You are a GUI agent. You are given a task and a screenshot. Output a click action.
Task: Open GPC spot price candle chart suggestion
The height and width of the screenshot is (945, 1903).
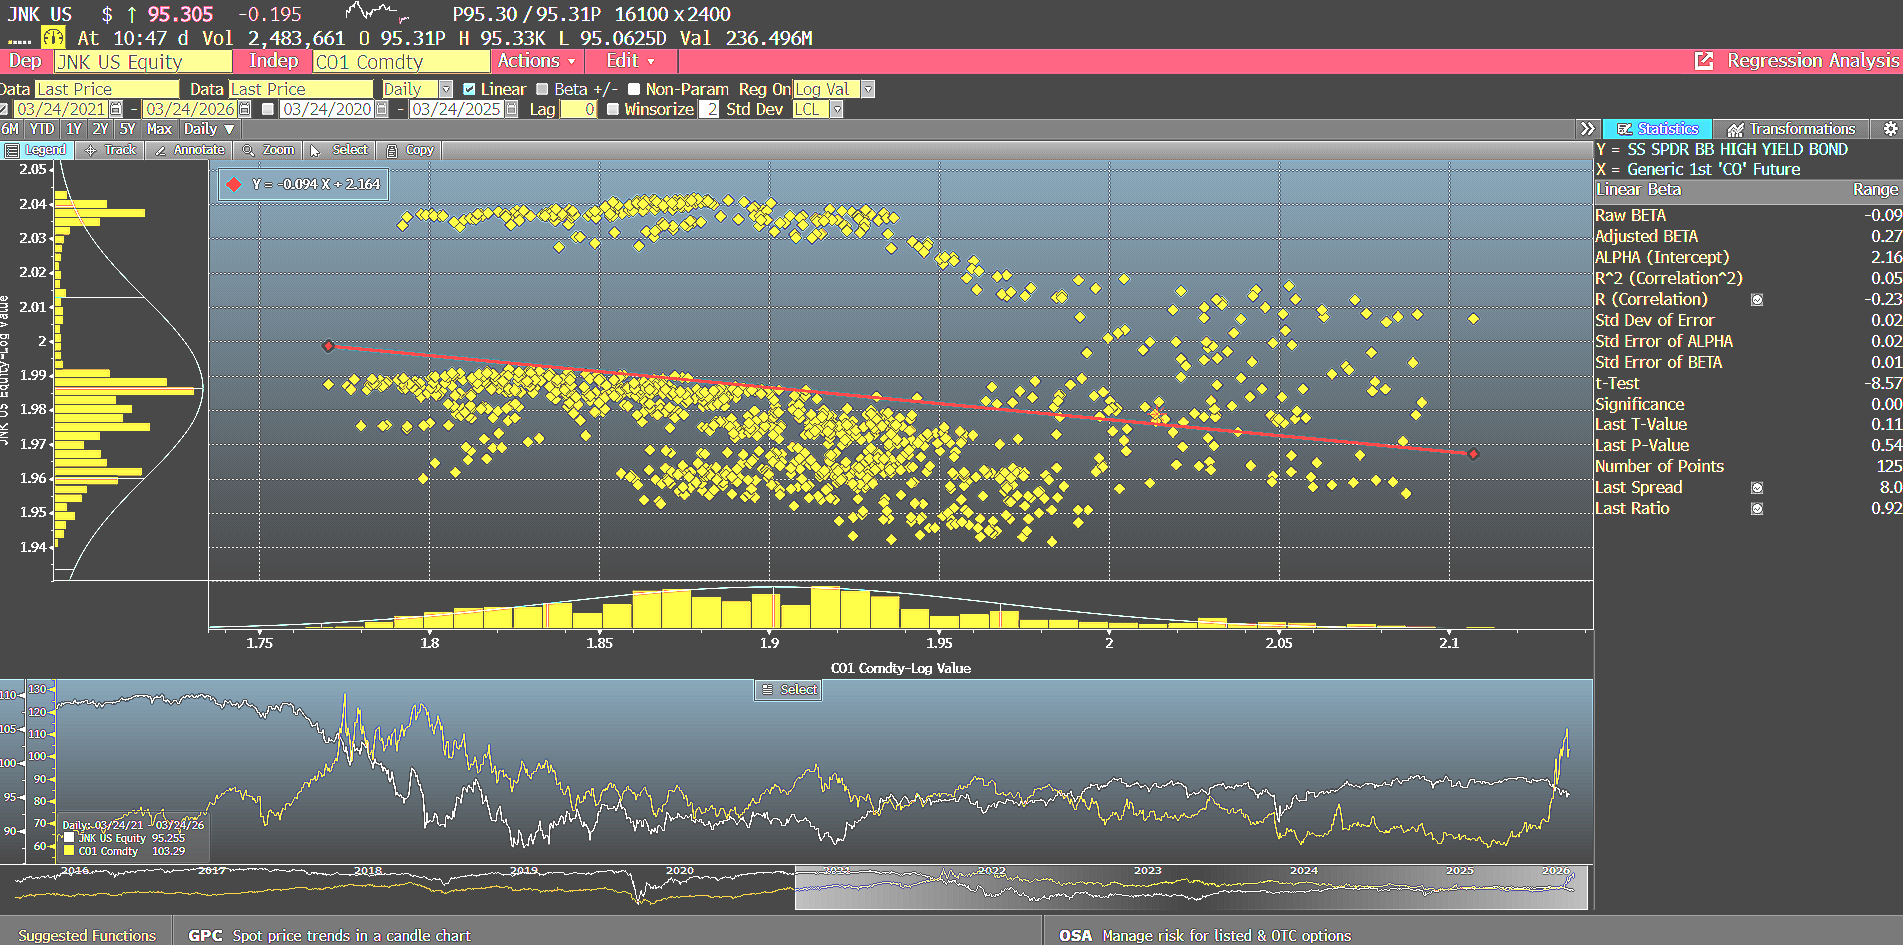[329, 935]
